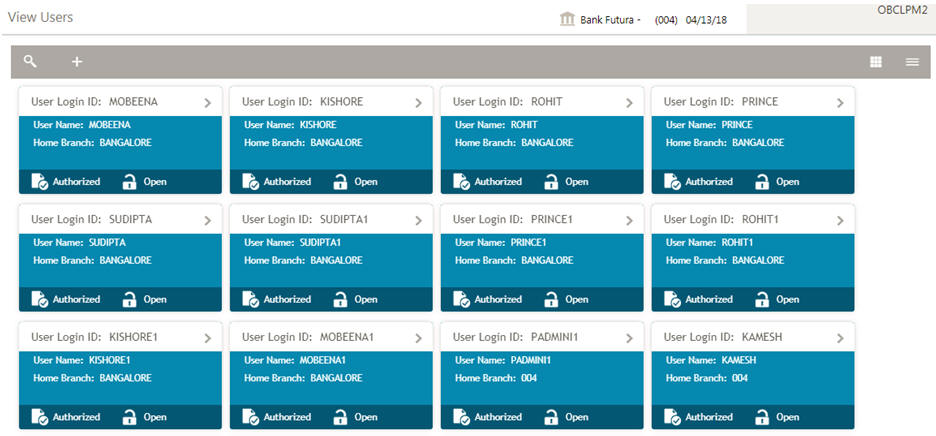The height and width of the screenshot is (436, 936).
Task: Click Authorized document icon on ROHIT card
Action: coord(461,182)
